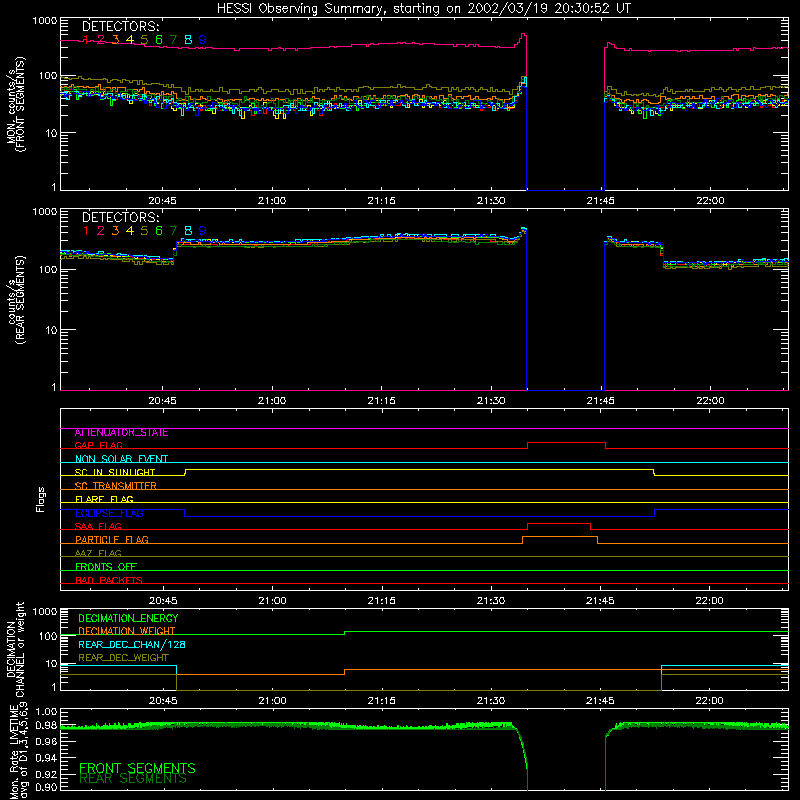Click the HESSI Observing Summary plot title
This screenshot has height=800, width=800.
pos(423,9)
